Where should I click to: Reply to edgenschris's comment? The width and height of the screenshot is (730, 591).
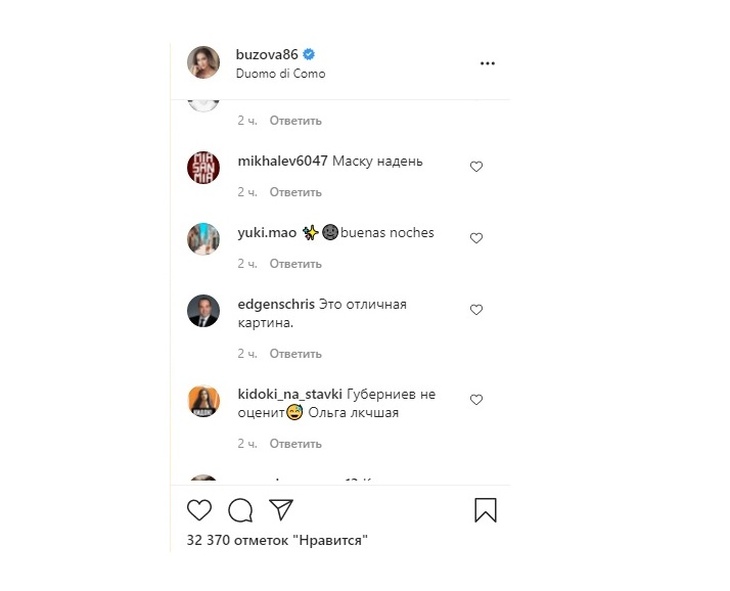click(x=295, y=354)
